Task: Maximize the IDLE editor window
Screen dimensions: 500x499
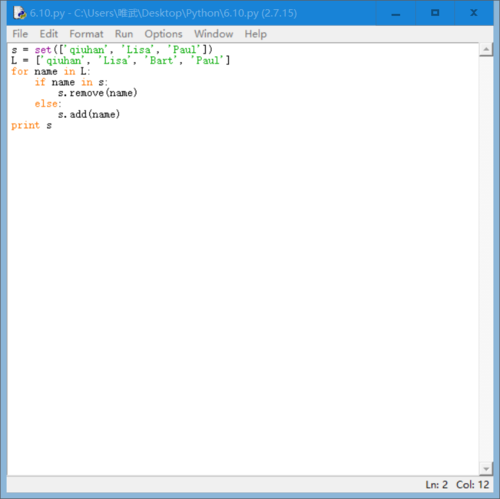Action: coord(435,13)
